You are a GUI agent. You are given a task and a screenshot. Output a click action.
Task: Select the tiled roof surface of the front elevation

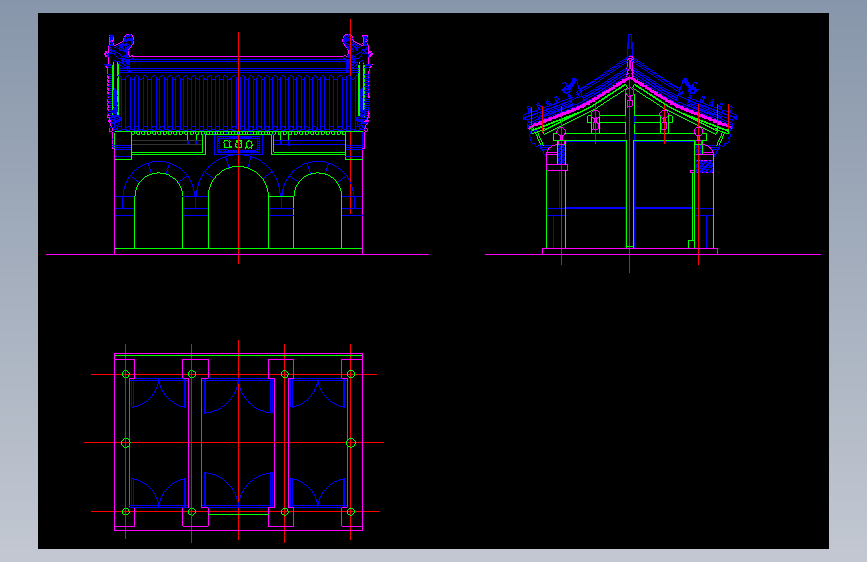(x=238, y=103)
